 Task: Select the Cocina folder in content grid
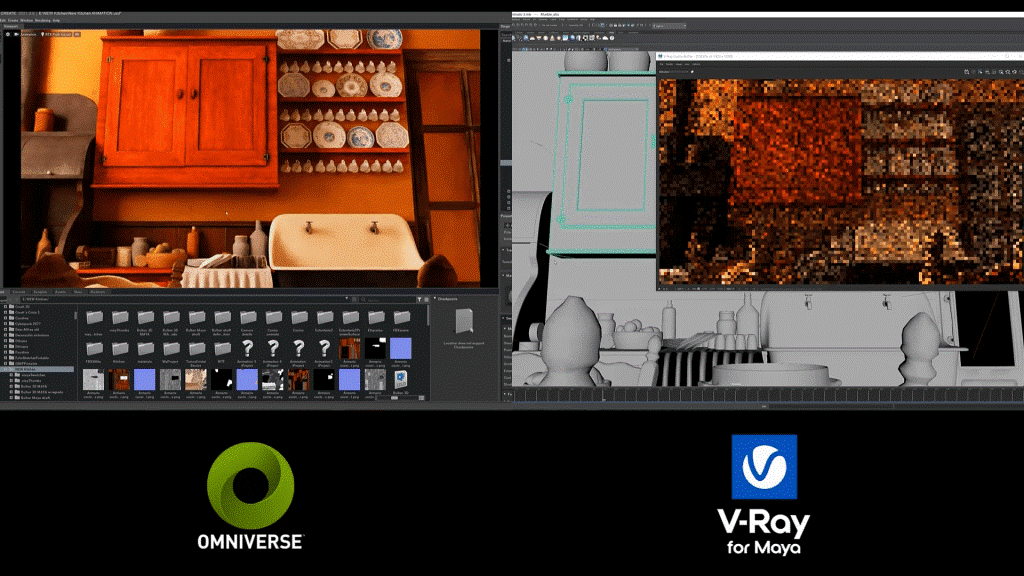[299, 317]
